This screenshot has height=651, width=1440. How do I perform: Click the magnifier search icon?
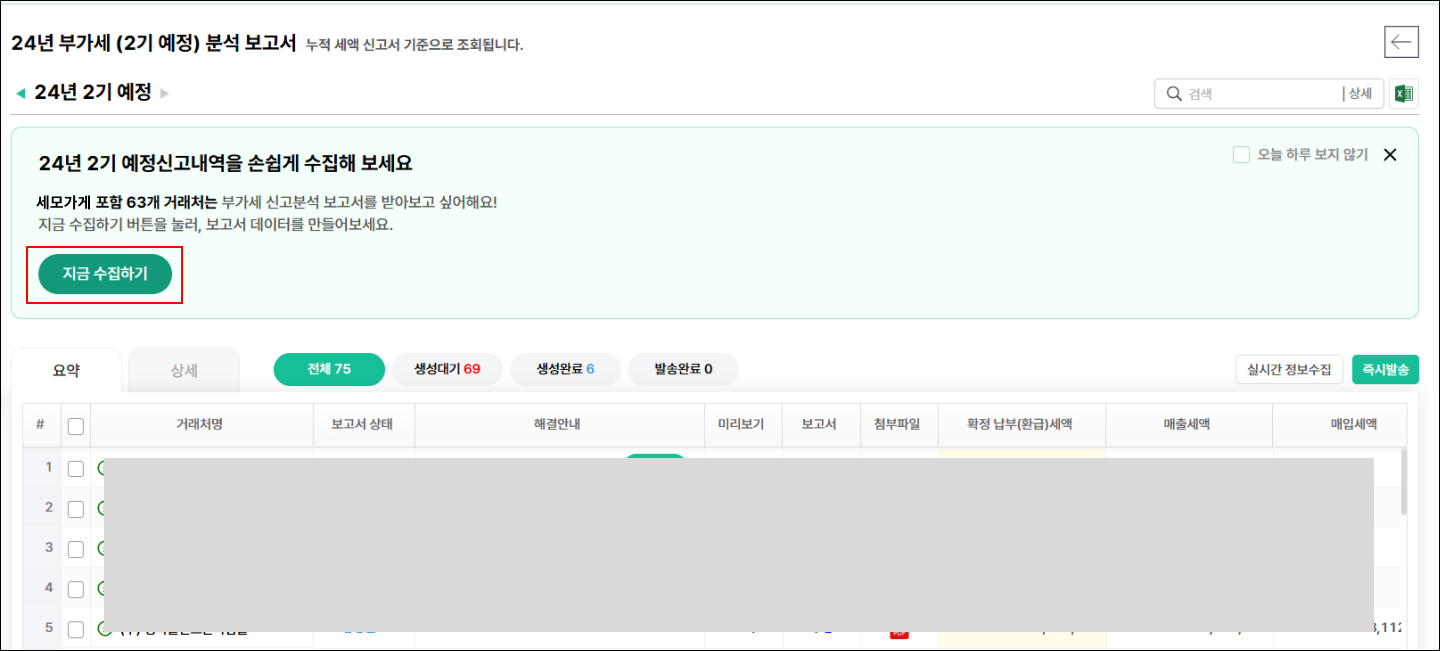pos(1173,94)
